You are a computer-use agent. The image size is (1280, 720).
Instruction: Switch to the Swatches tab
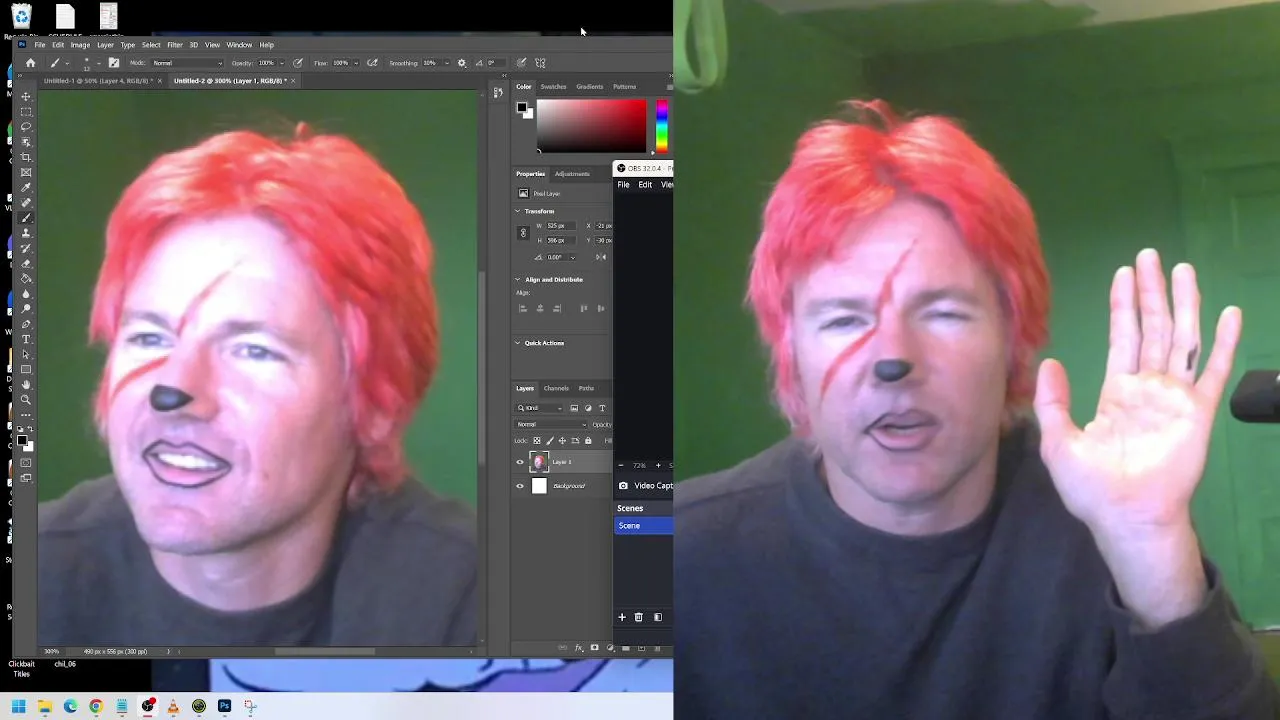click(x=553, y=87)
